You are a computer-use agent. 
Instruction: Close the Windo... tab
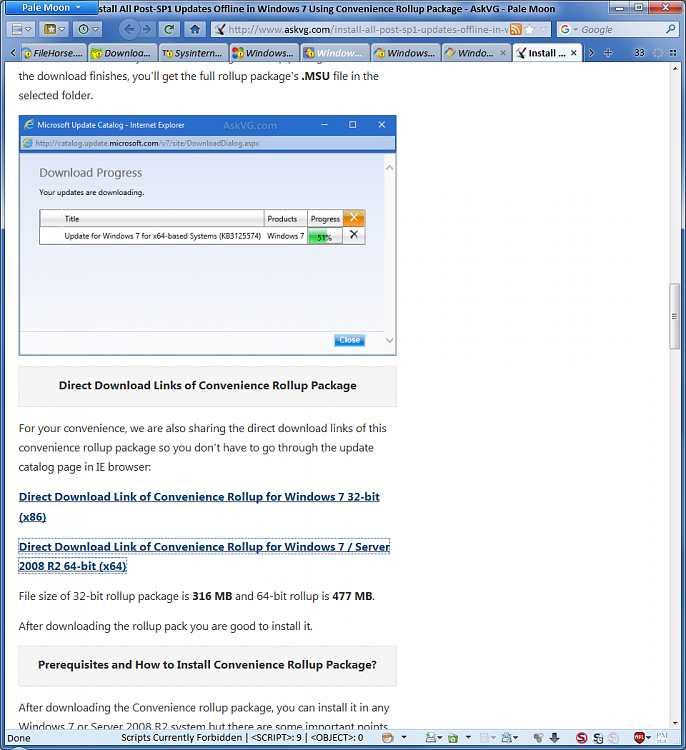tap(503, 53)
